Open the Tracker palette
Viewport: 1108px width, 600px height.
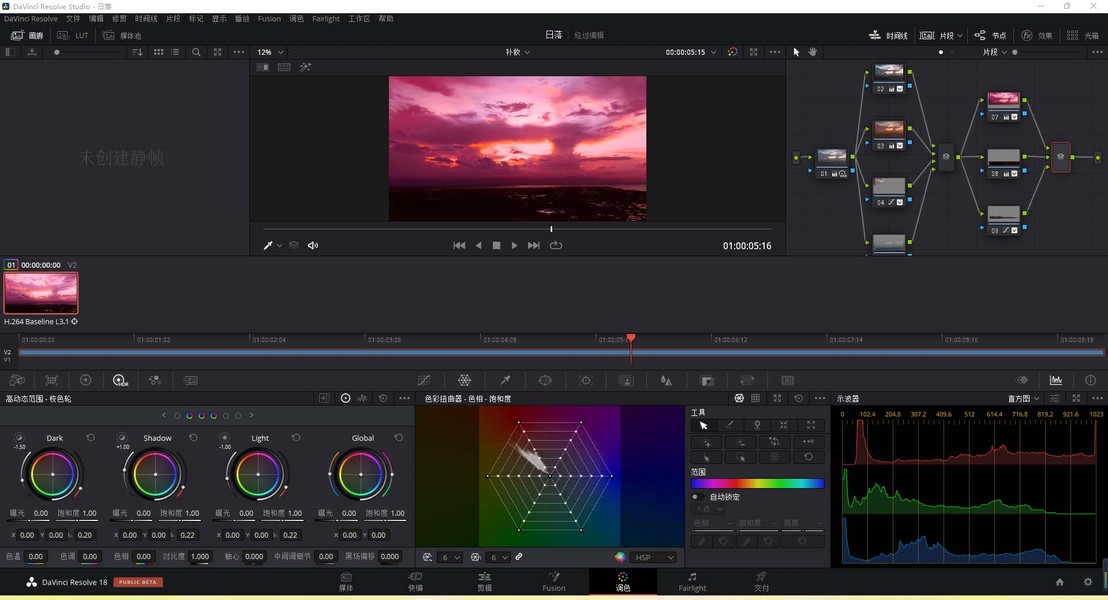tap(586, 380)
